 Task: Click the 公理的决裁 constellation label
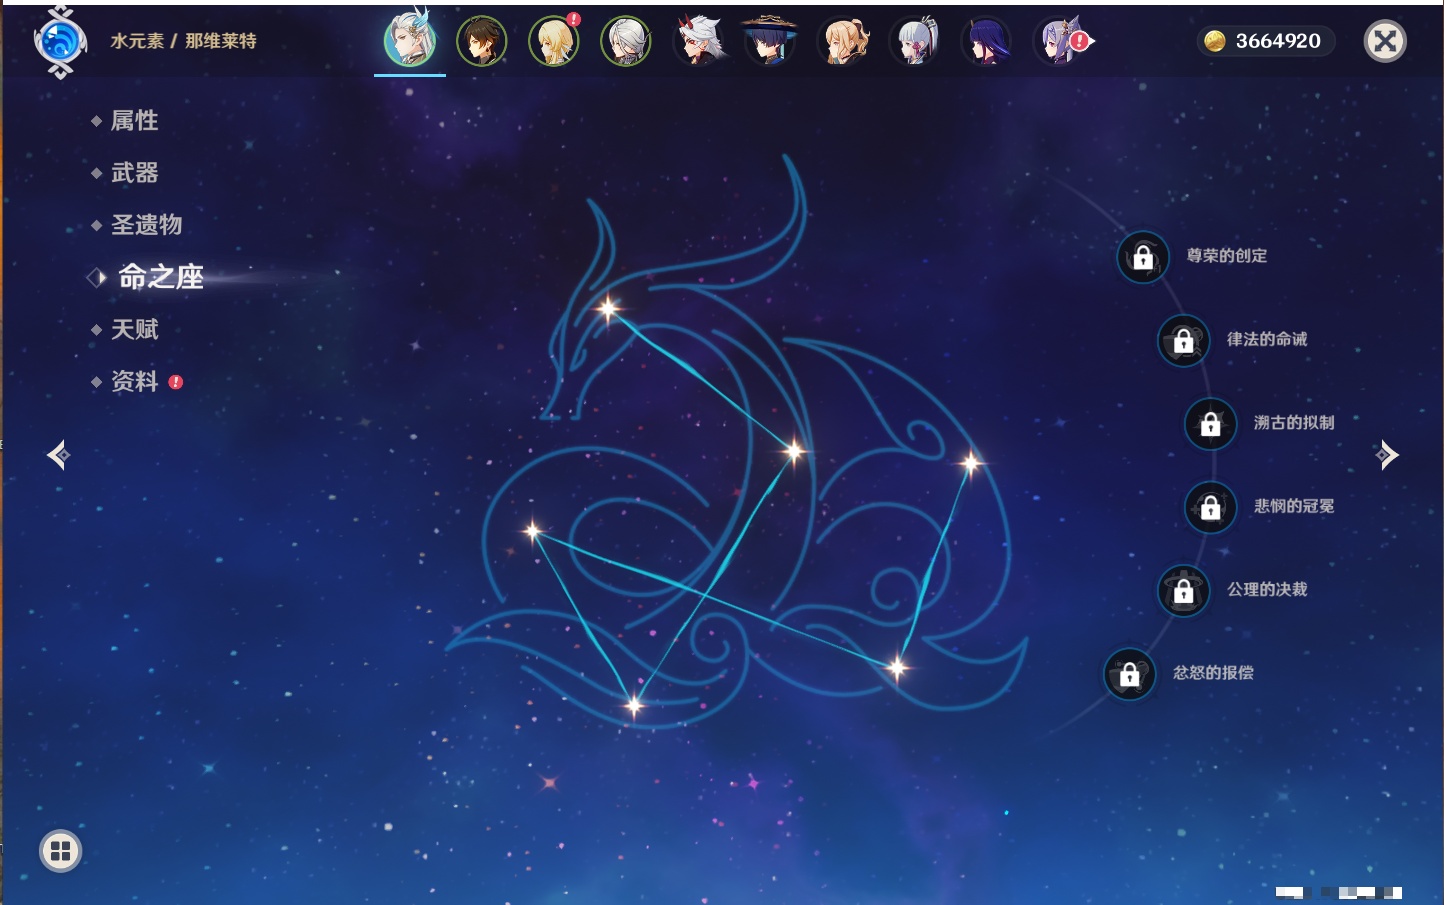[x=1267, y=590]
